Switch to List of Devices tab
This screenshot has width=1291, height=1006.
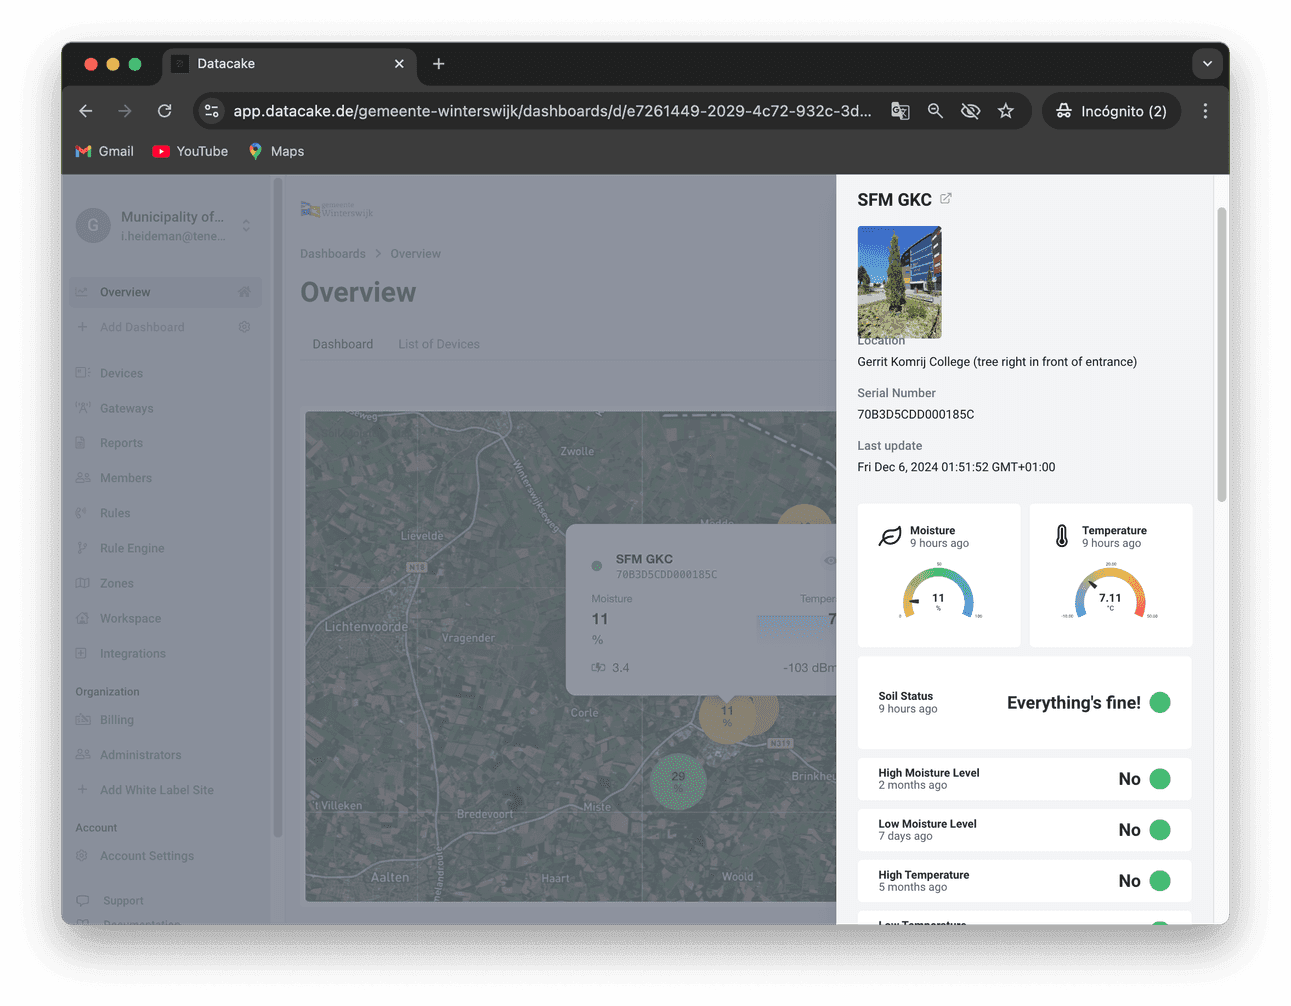point(439,344)
